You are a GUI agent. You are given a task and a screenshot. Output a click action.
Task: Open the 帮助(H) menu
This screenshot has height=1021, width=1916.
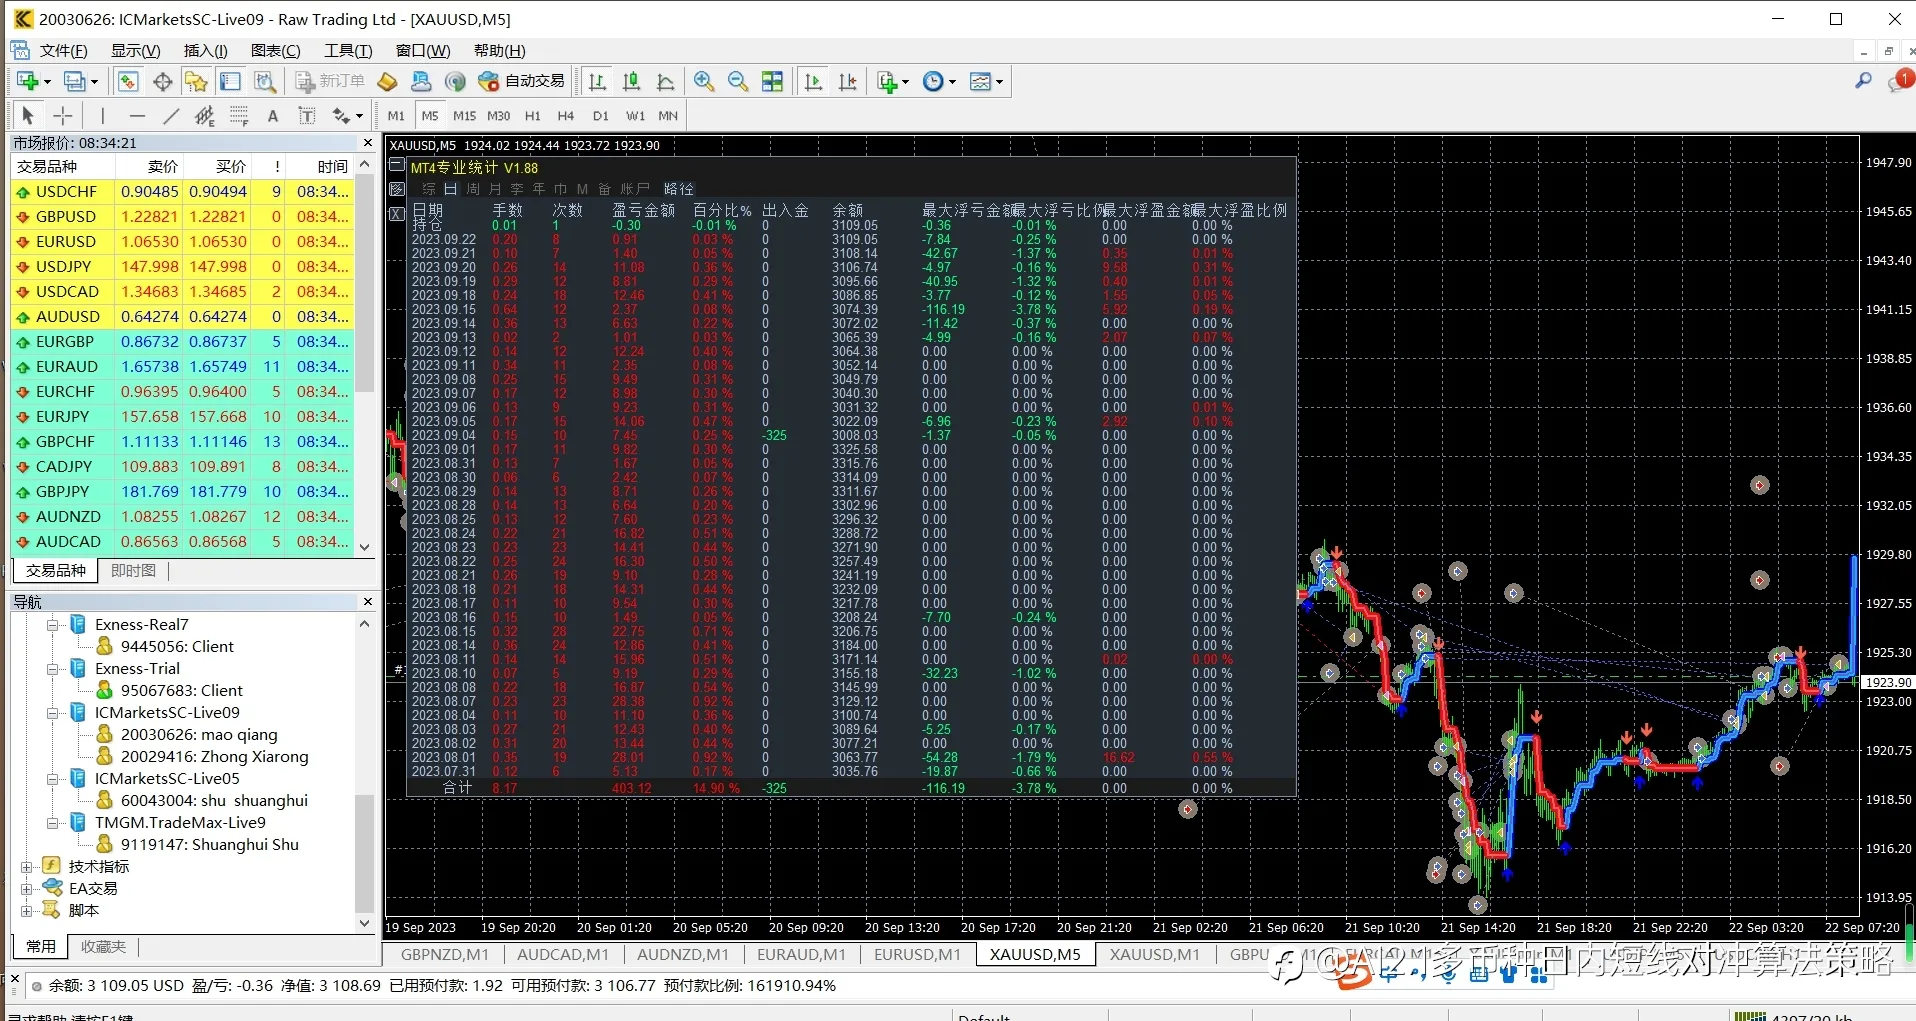[499, 51]
